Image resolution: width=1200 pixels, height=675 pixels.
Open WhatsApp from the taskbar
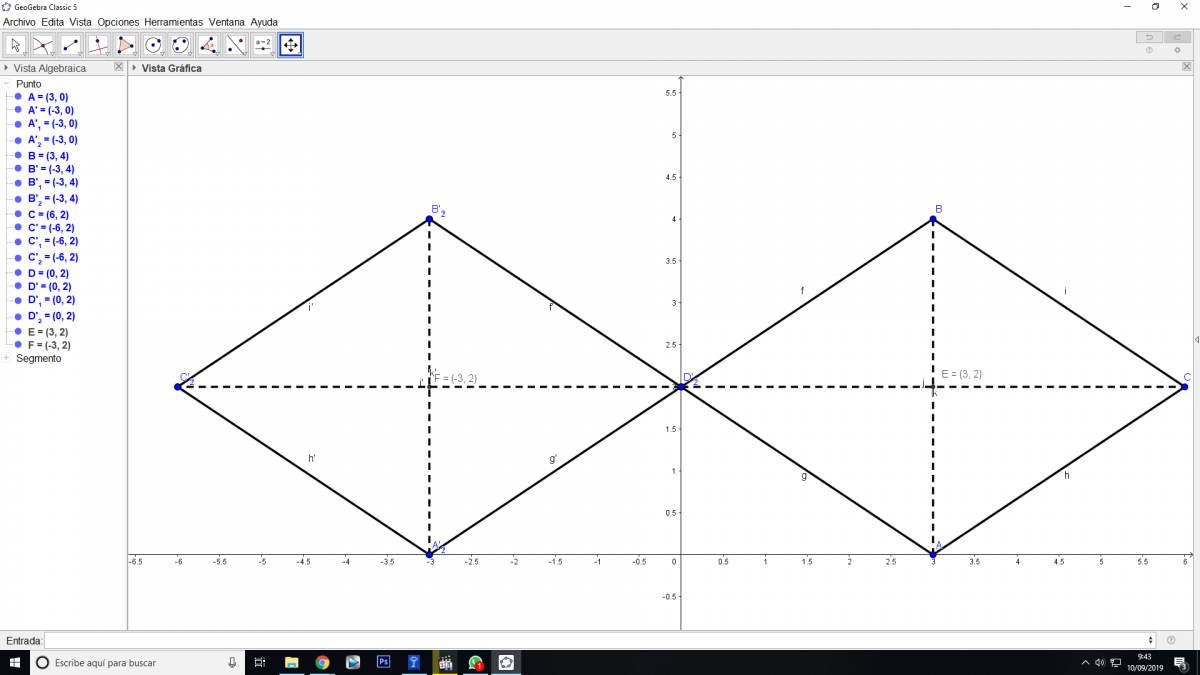476,662
